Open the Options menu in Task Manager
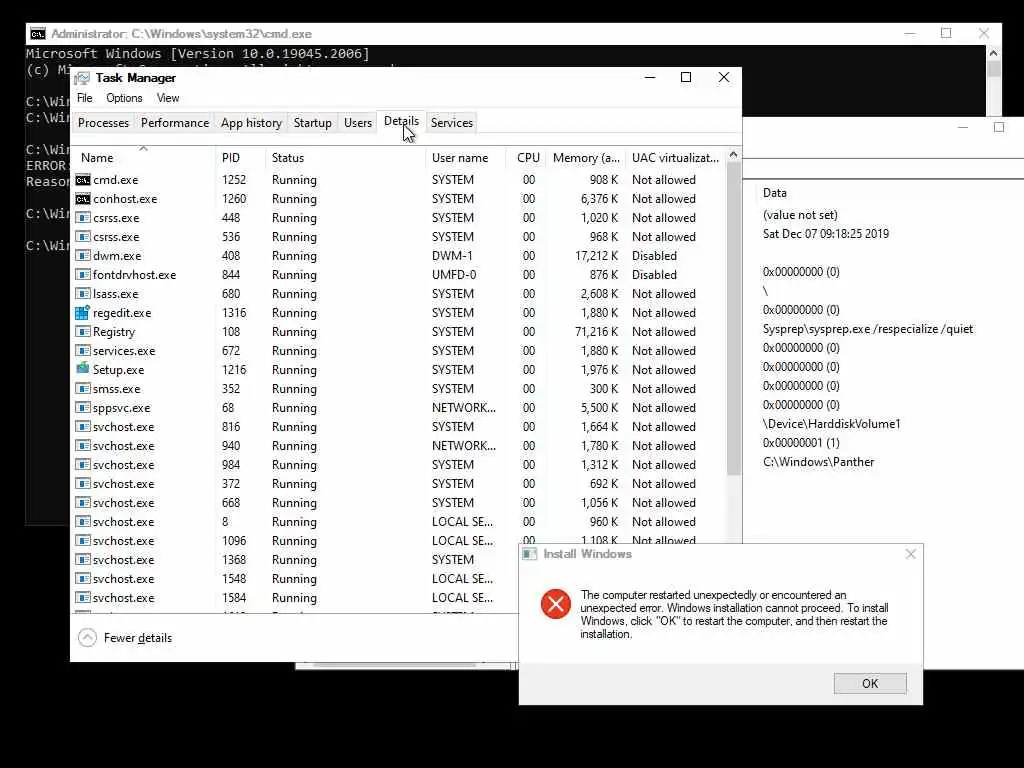 click(124, 98)
